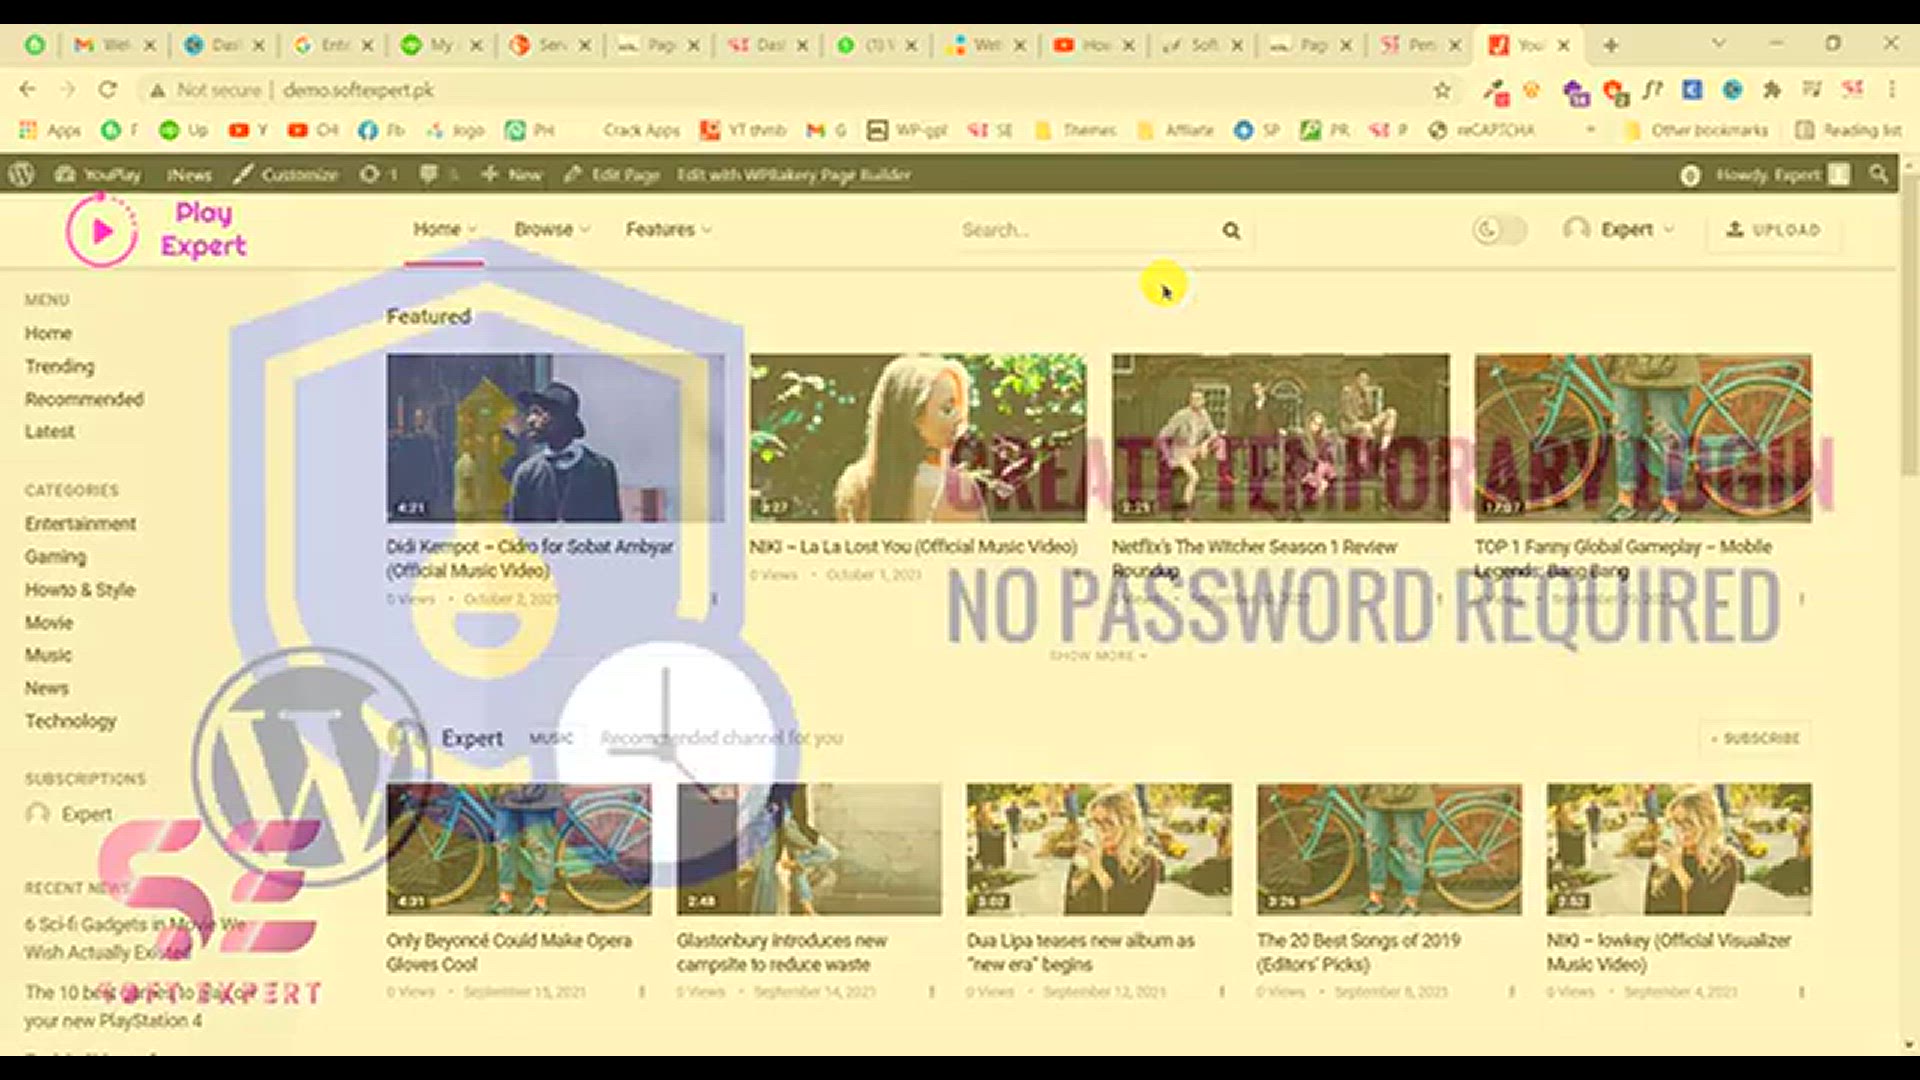Open The 20 Best Songs of 2019 title
This screenshot has width=1920, height=1080.
pyautogui.click(x=1358, y=952)
